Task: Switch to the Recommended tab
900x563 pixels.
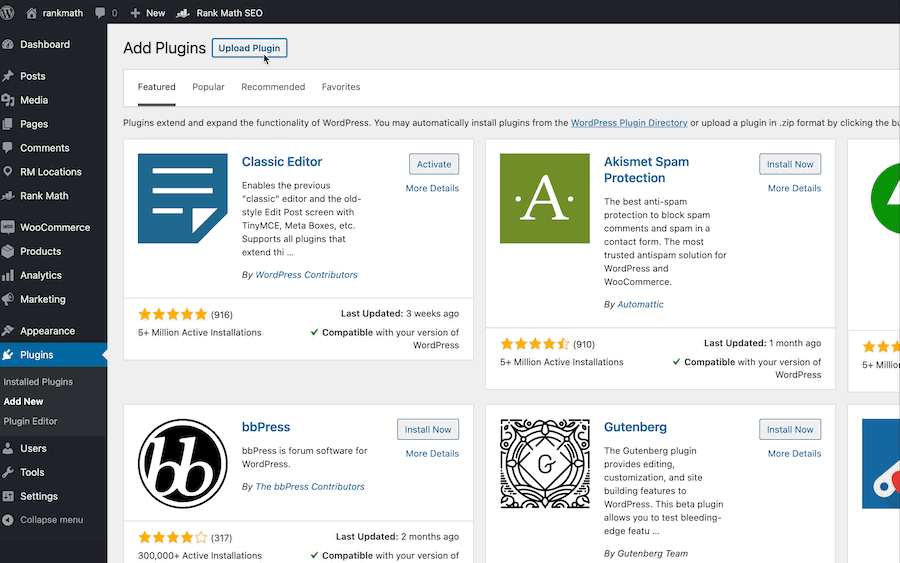Action: click(x=273, y=87)
